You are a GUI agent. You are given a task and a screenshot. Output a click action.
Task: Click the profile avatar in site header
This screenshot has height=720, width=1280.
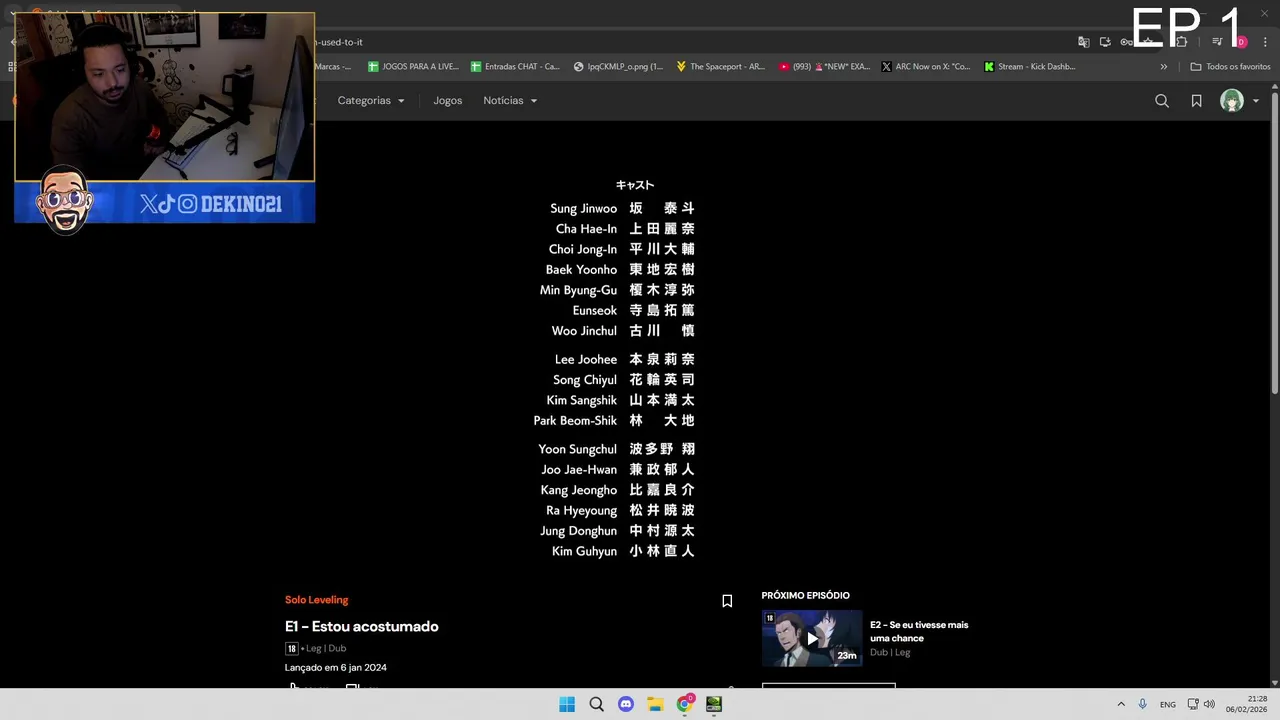click(1232, 101)
